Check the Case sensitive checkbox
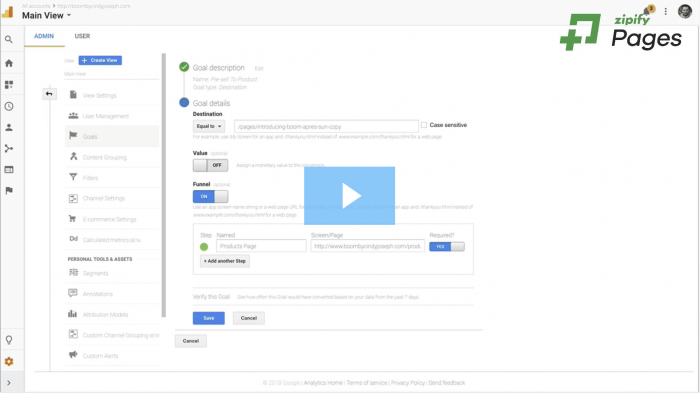The height and width of the screenshot is (393, 700). 424,125
